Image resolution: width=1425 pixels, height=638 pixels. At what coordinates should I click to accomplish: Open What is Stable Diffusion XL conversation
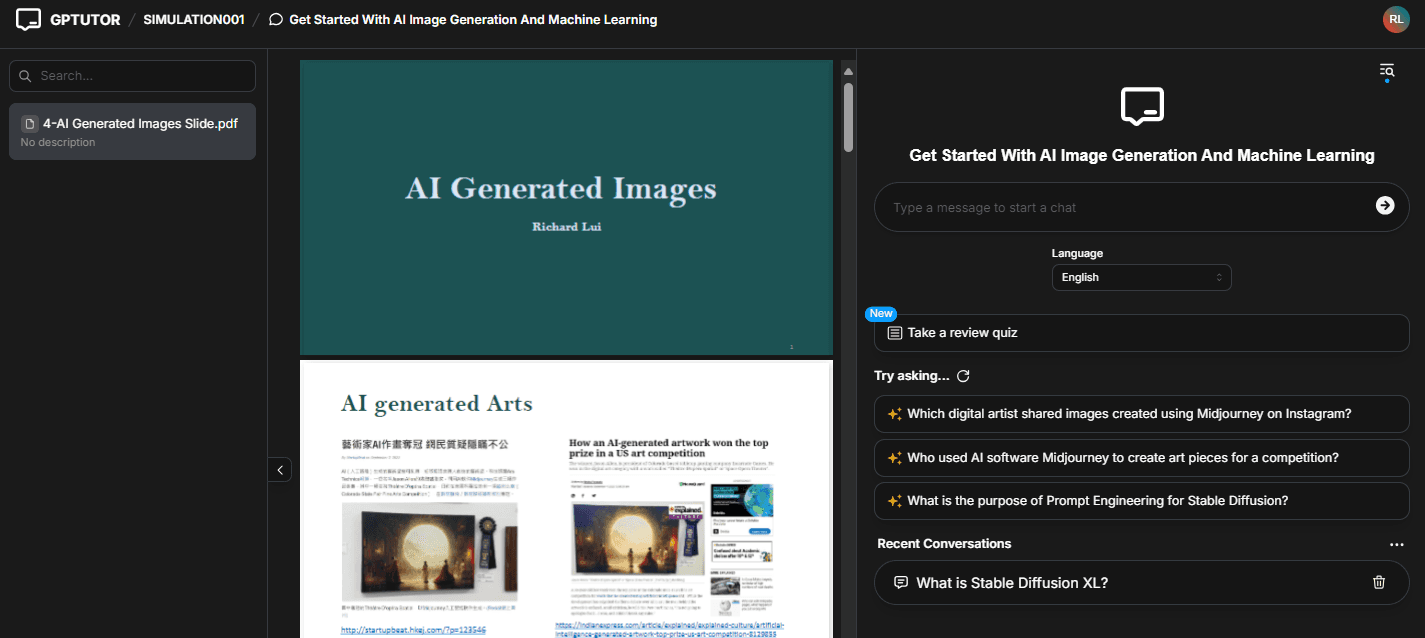1141,582
